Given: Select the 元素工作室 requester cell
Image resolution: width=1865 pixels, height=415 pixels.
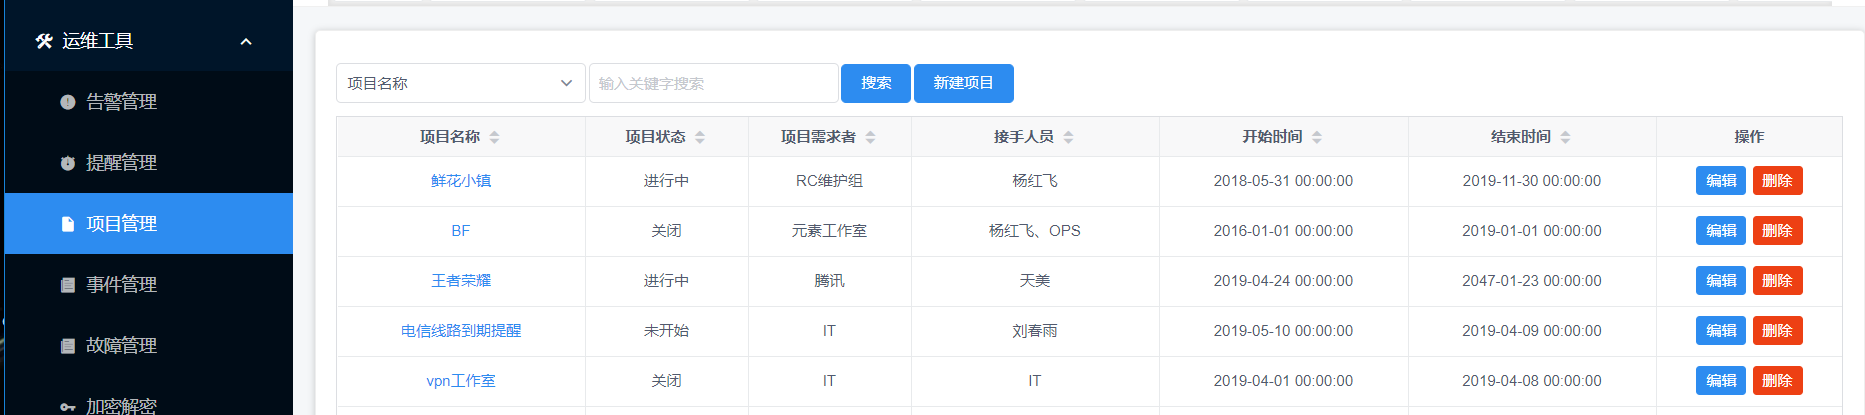Looking at the screenshot, I should [x=829, y=231].
